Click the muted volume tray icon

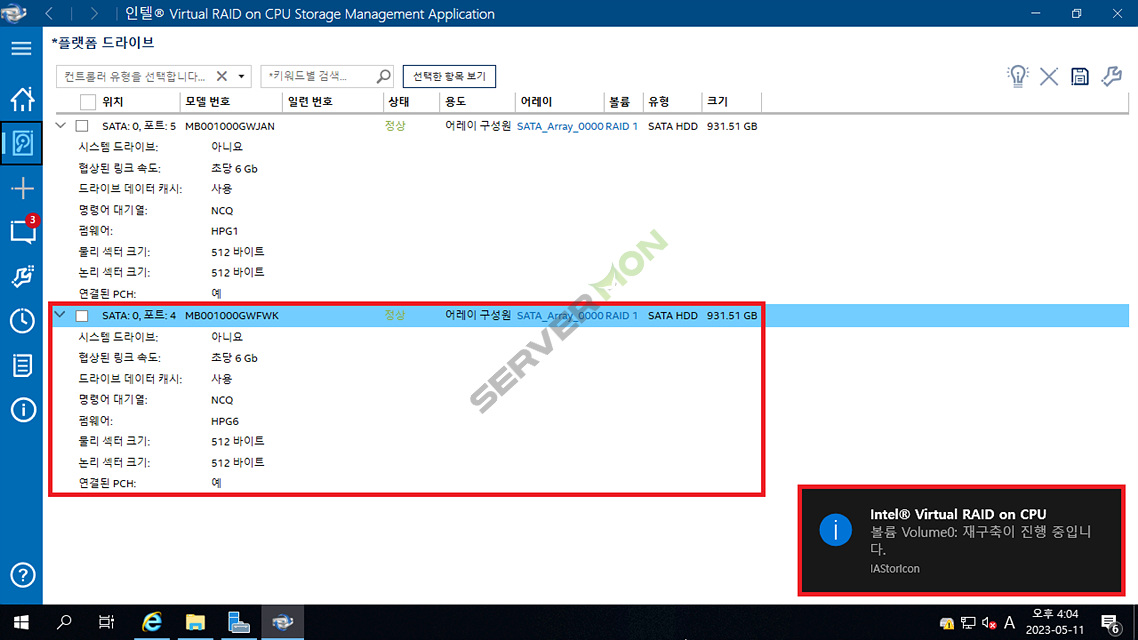[x=988, y=623]
